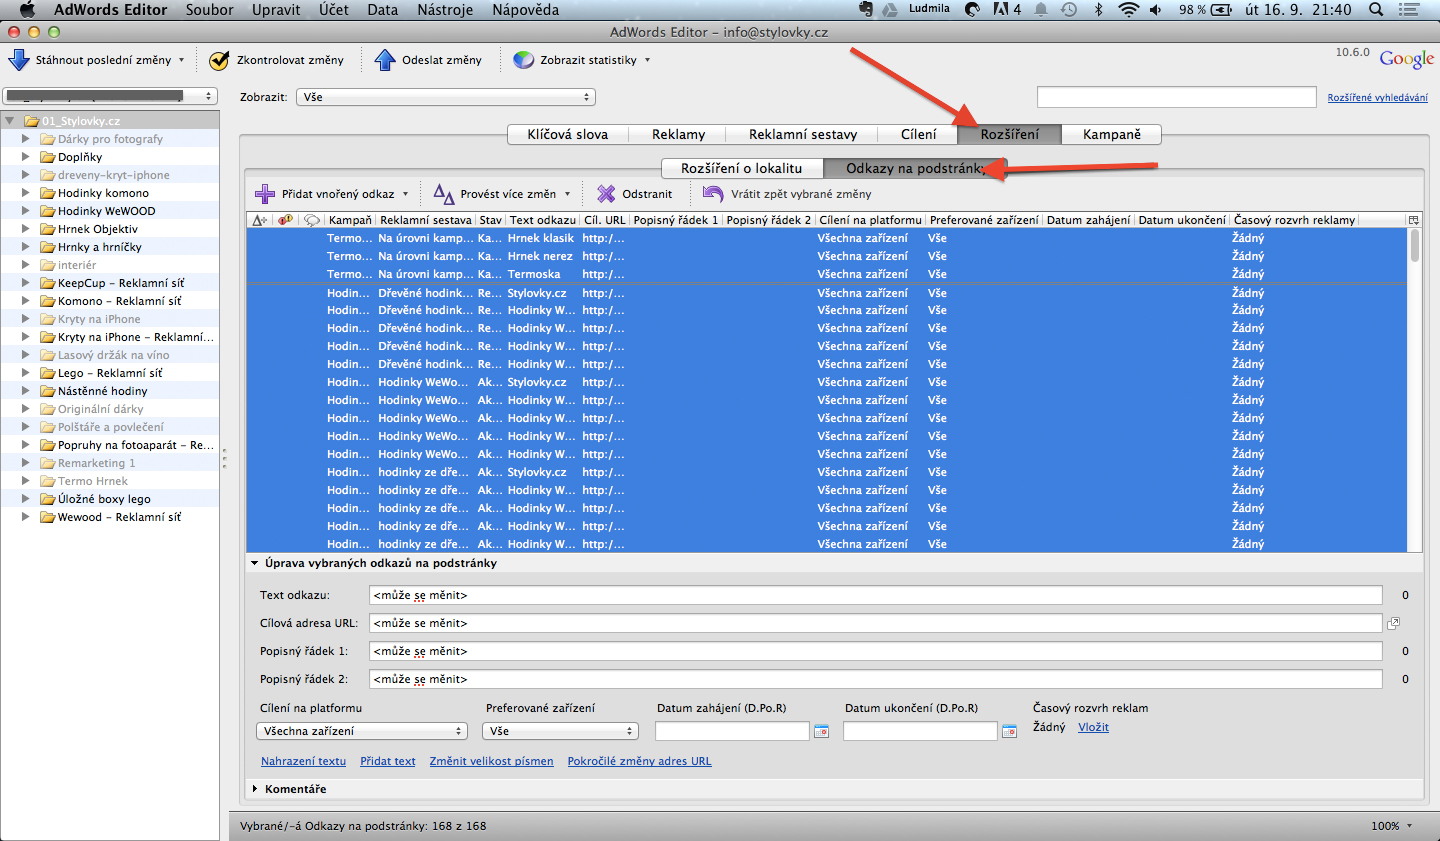Open the Cílení na platformu dropdown

pos(362,731)
